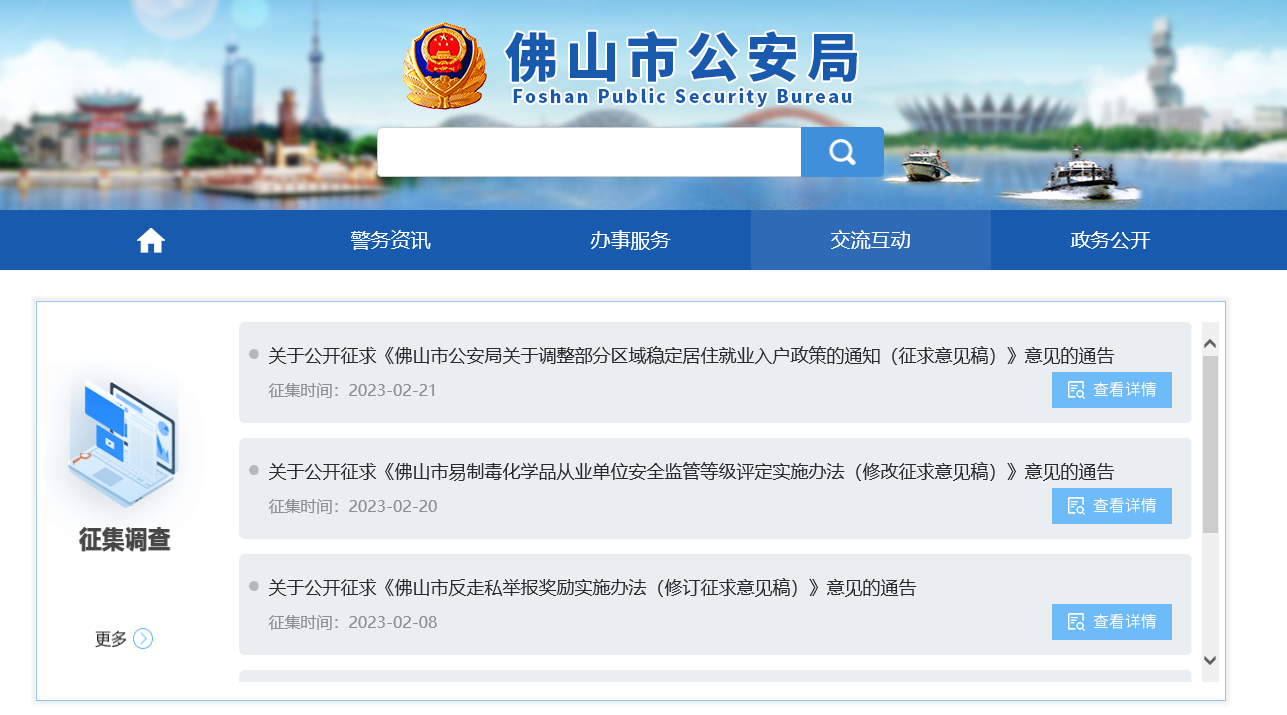This screenshot has width=1287, height=715.
Task: Click 查看详情 for the 2023-02-21 notice
Action: click(1112, 390)
